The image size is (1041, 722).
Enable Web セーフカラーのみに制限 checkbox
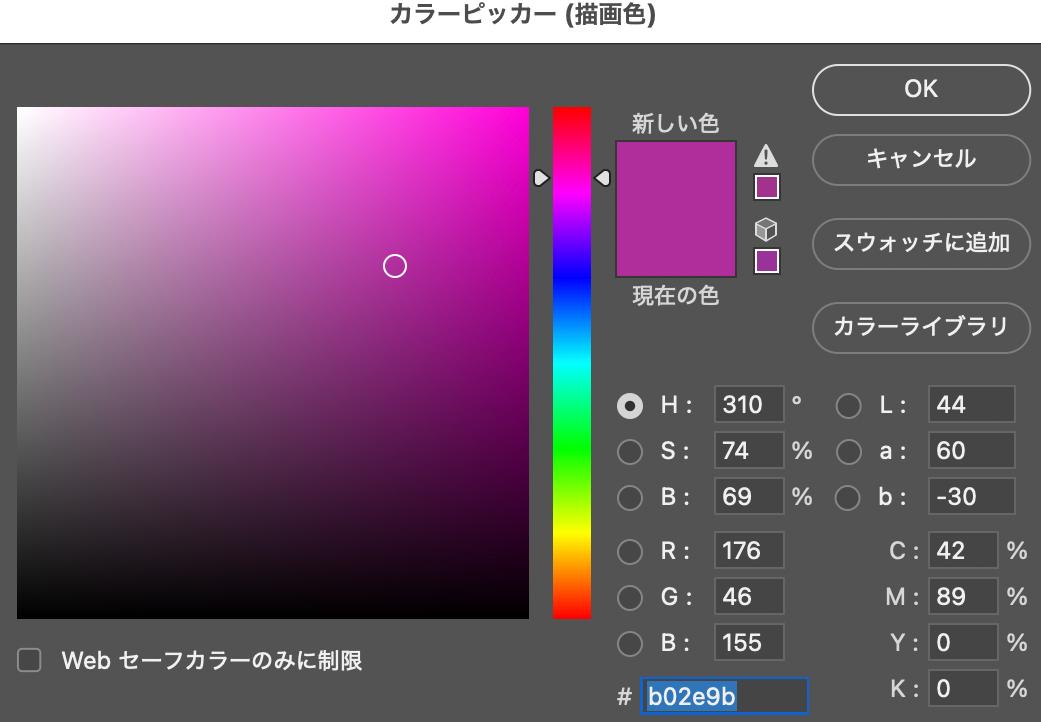[29, 660]
